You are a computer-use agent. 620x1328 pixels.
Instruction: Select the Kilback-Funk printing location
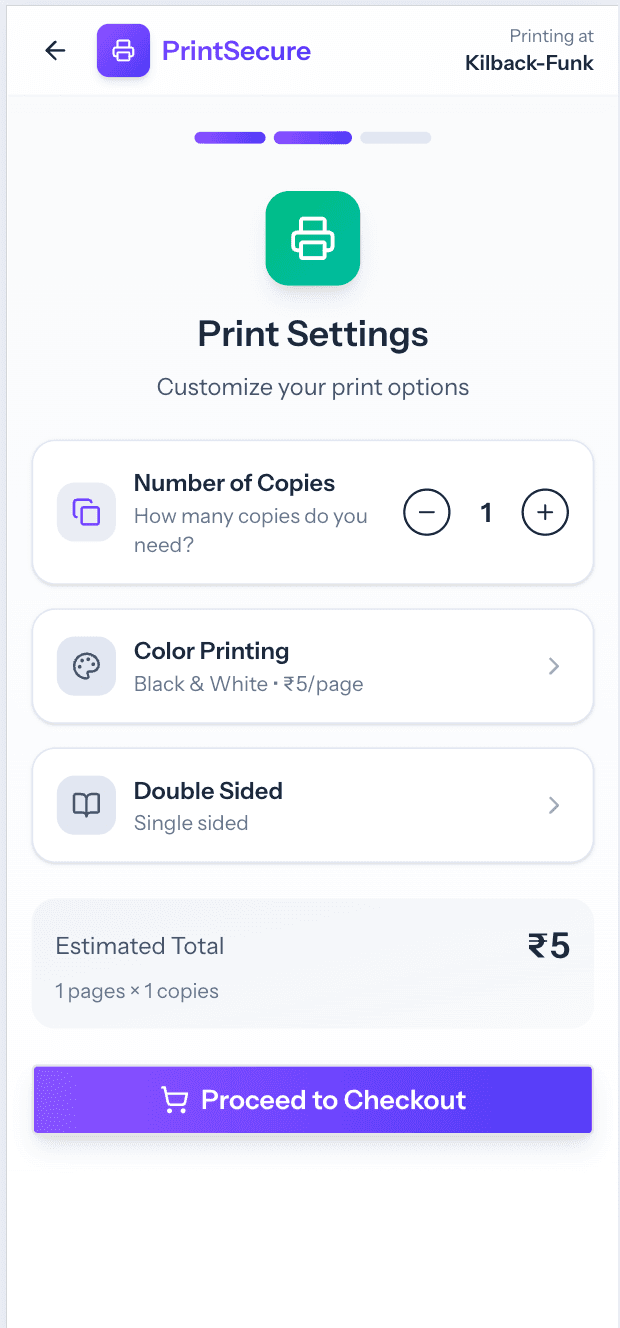pos(529,62)
